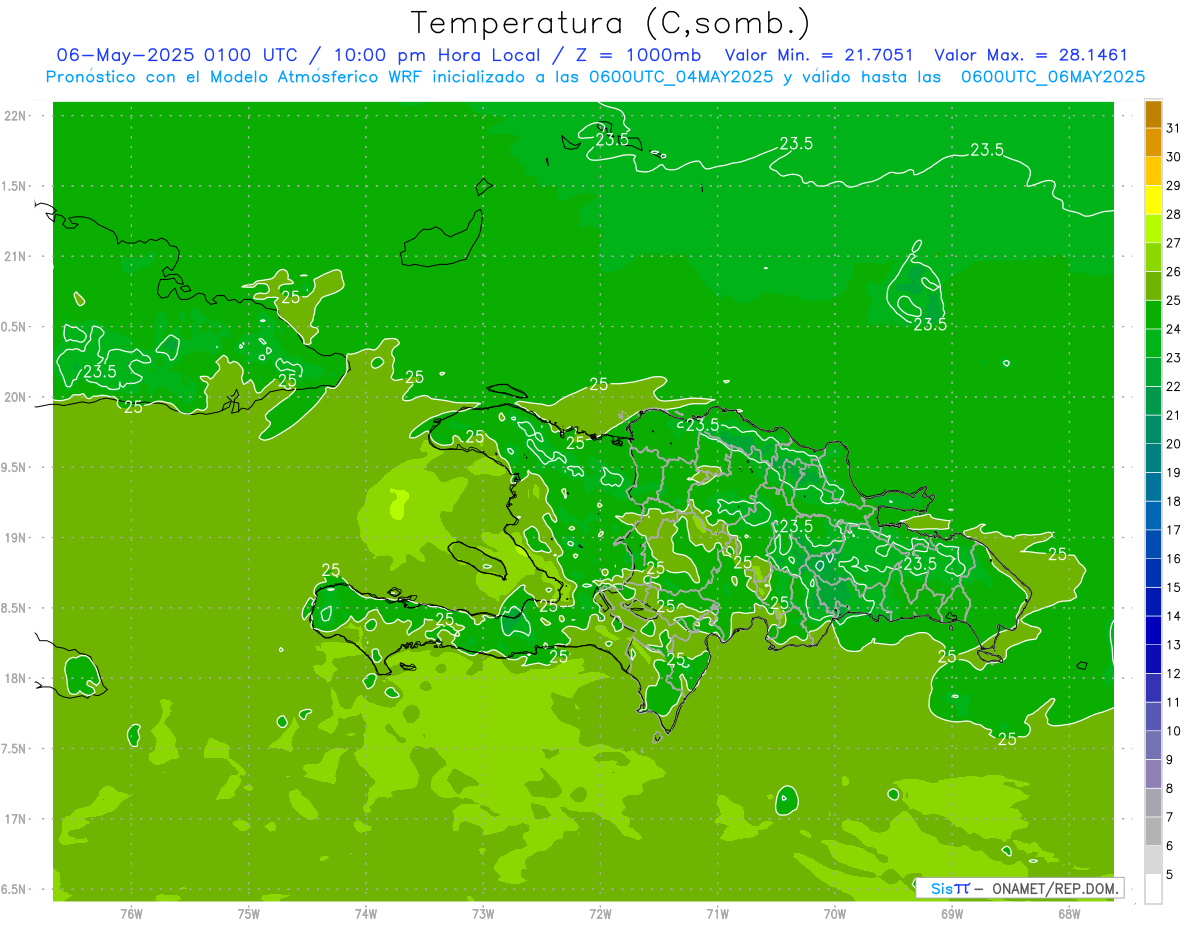Click the 70W longitude axis label
This screenshot has height=927, width=1200.
click(x=834, y=913)
